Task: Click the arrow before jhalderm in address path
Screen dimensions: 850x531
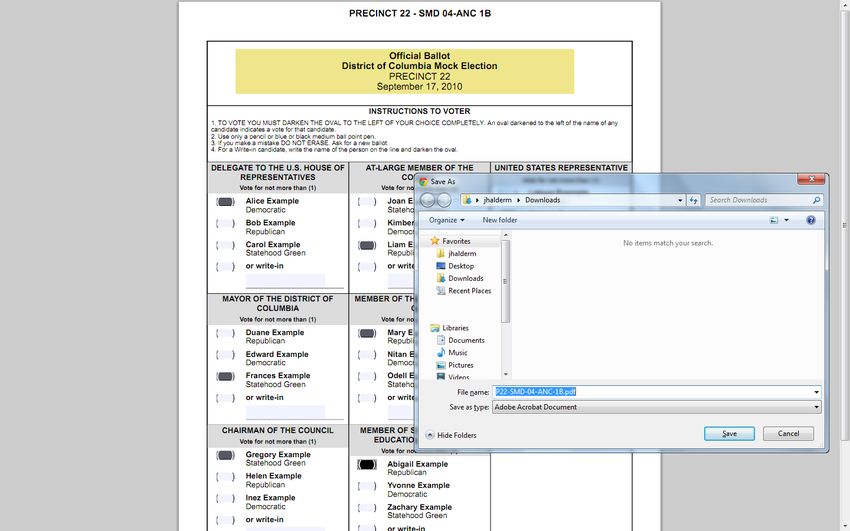Action: pyautogui.click(x=477, y=200)
